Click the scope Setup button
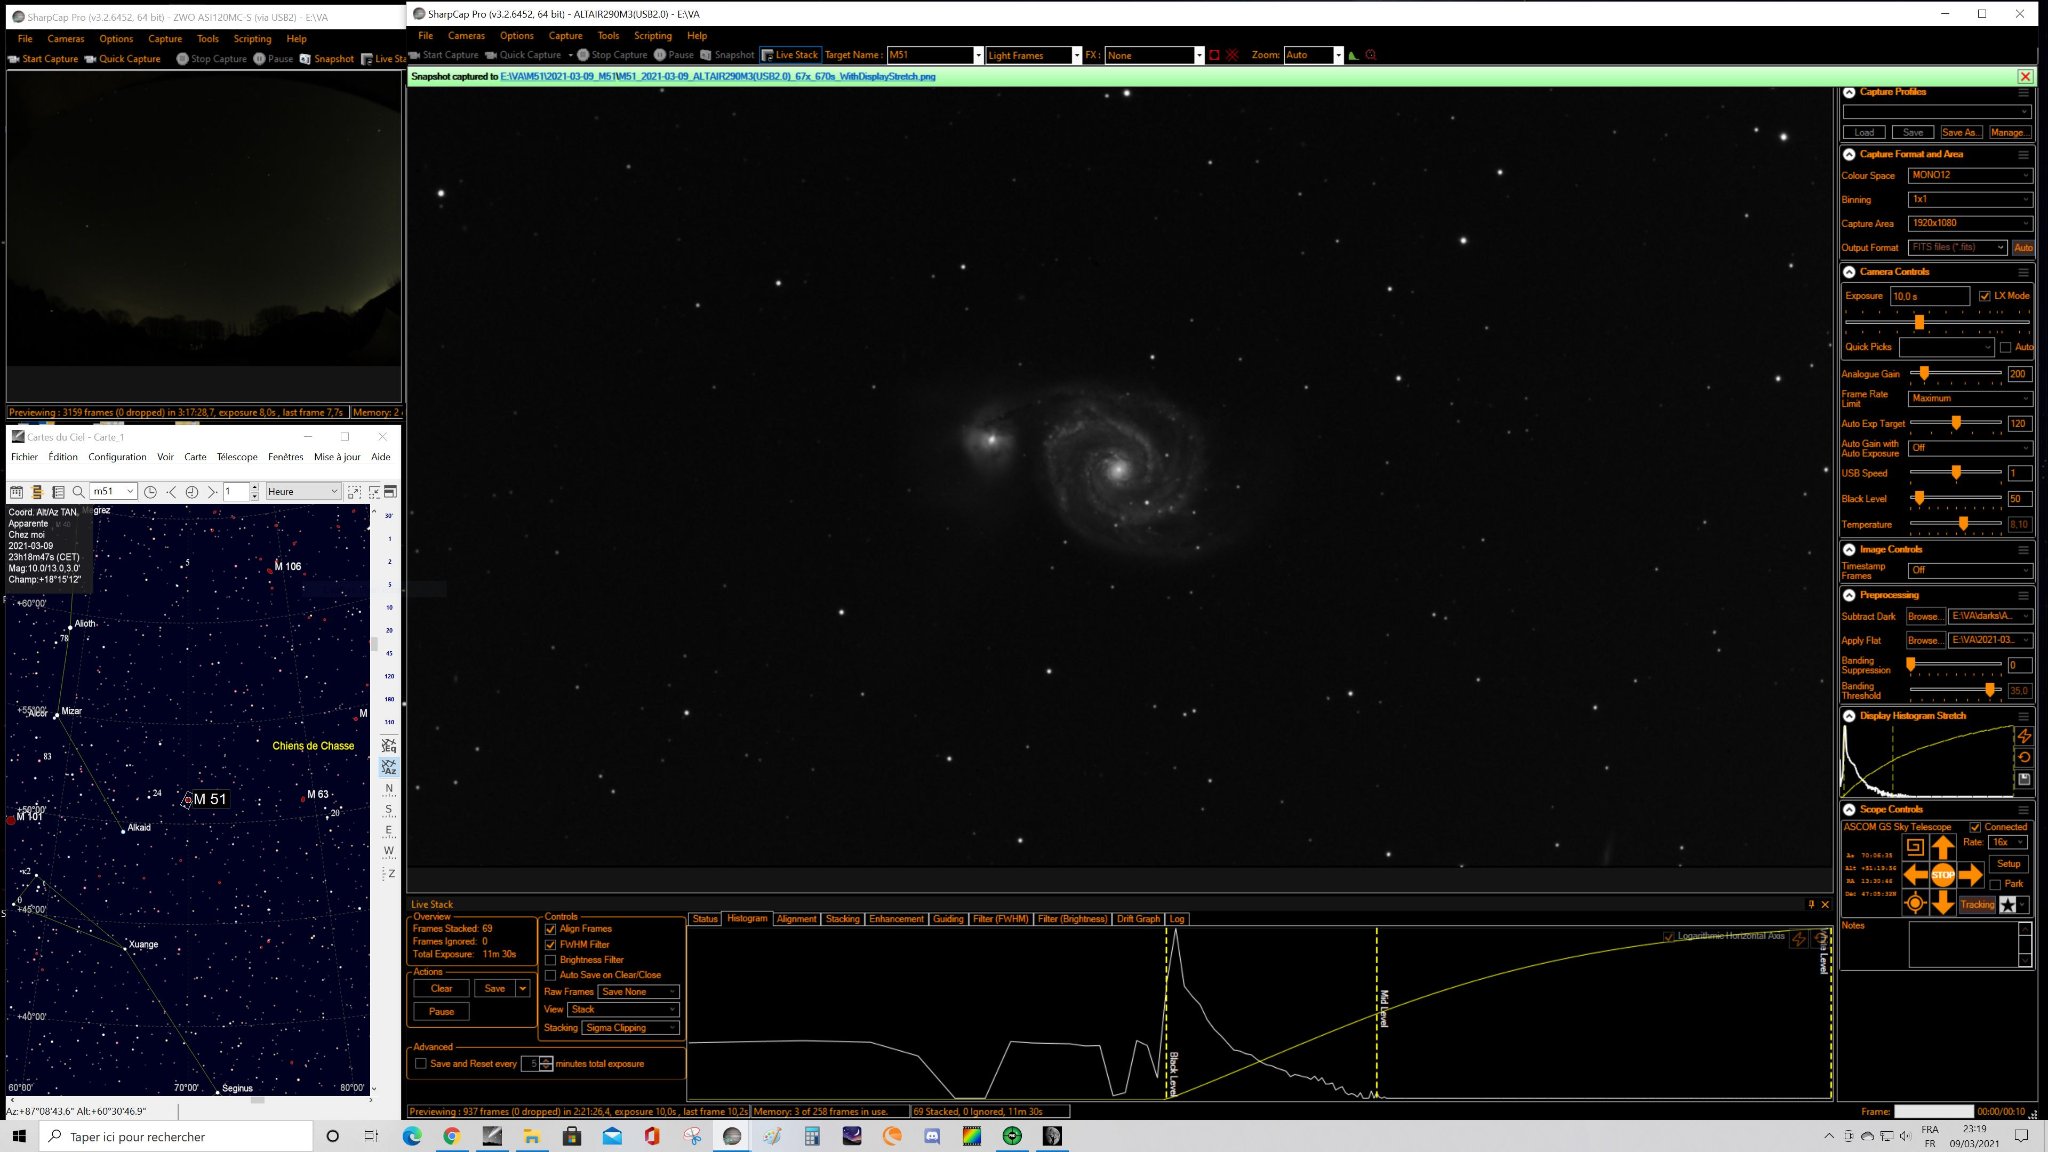The height and width of the screenshot is (1152, 2048). (2009, 864)
